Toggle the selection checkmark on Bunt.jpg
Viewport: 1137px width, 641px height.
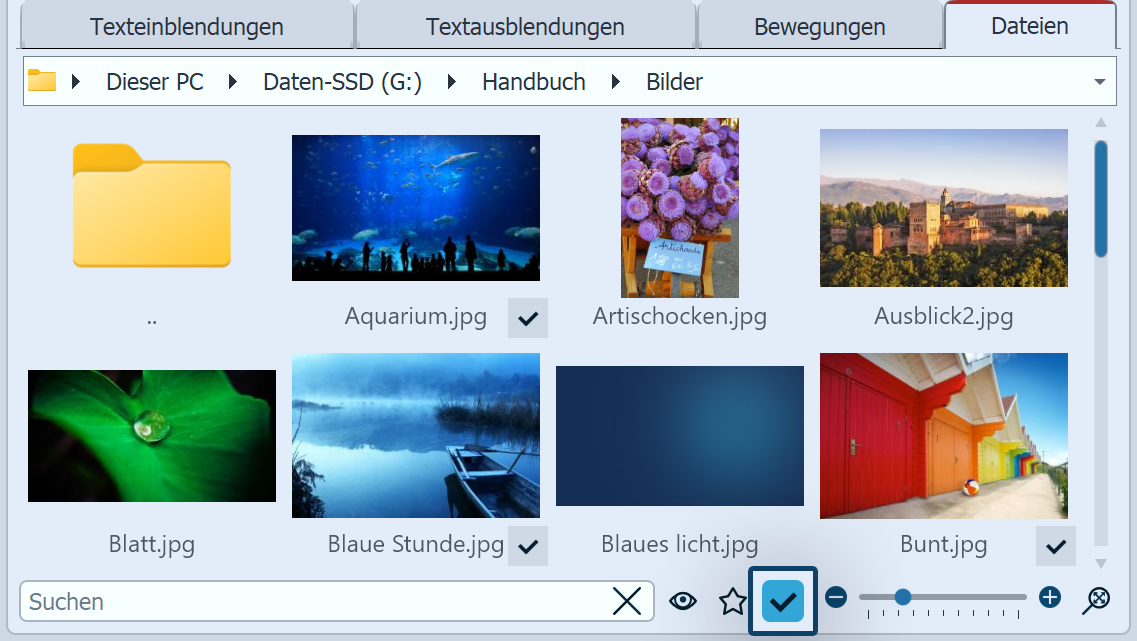coord(1055,545)
